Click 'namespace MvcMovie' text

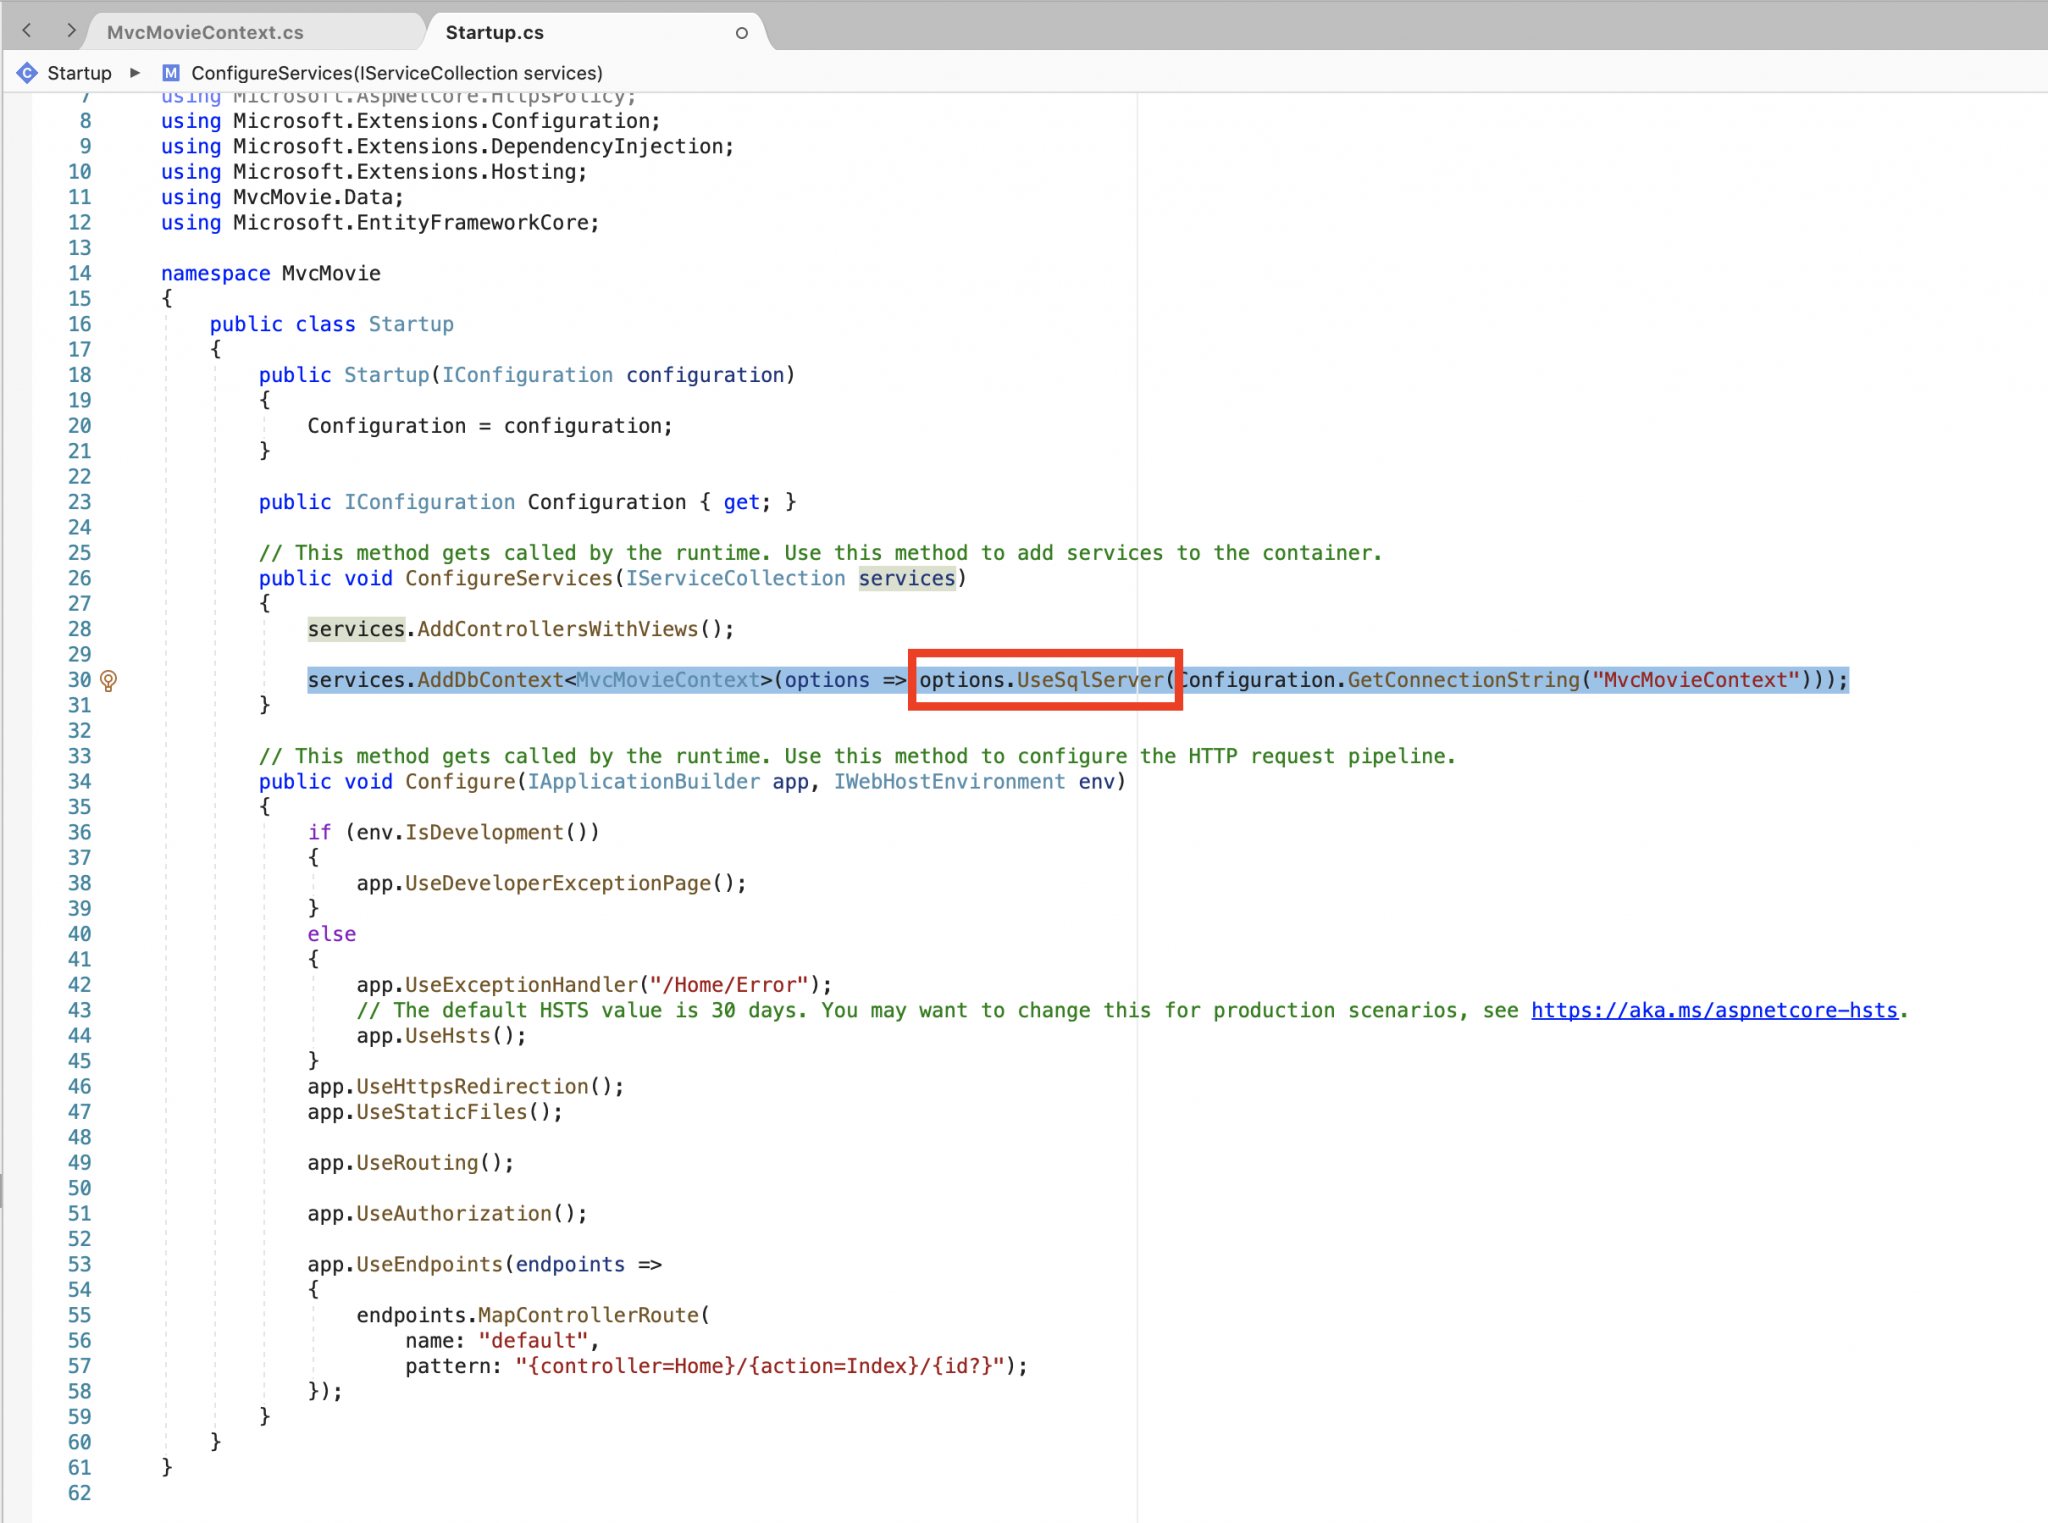tap(271, 273)
